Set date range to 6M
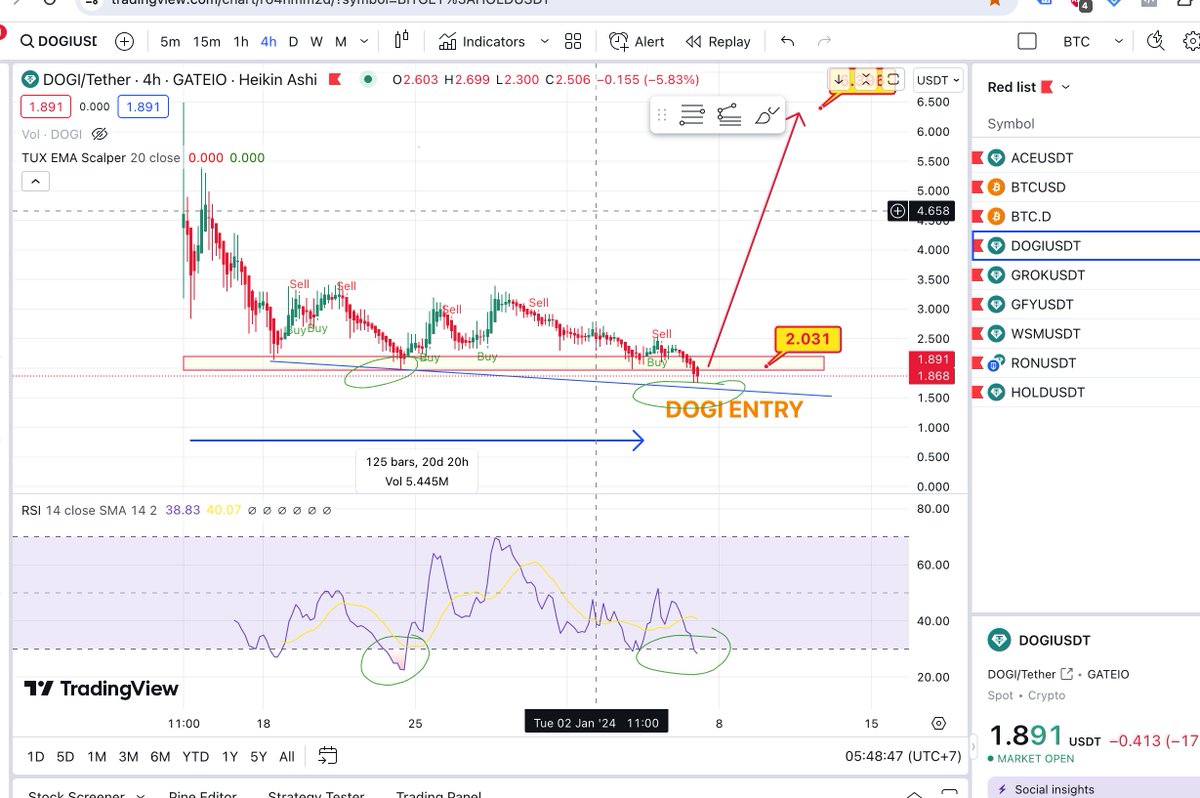Screen dimensions: 1200x798 [160, 757]
